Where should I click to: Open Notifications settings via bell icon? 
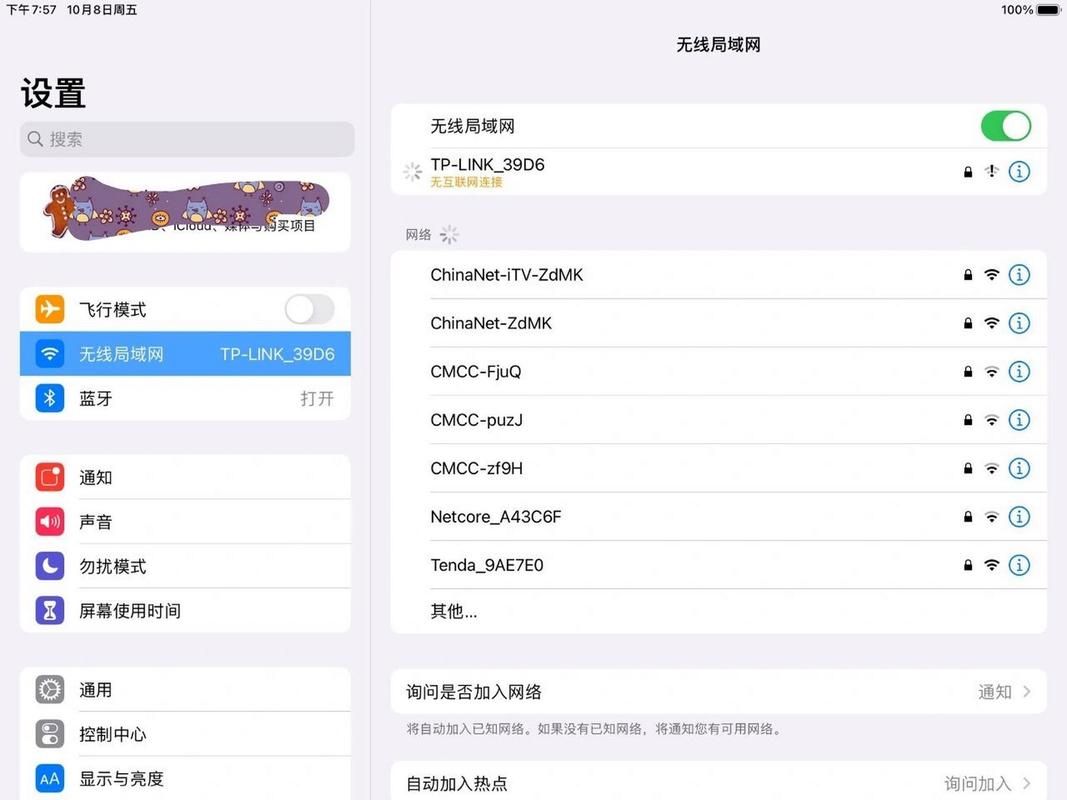49,477
